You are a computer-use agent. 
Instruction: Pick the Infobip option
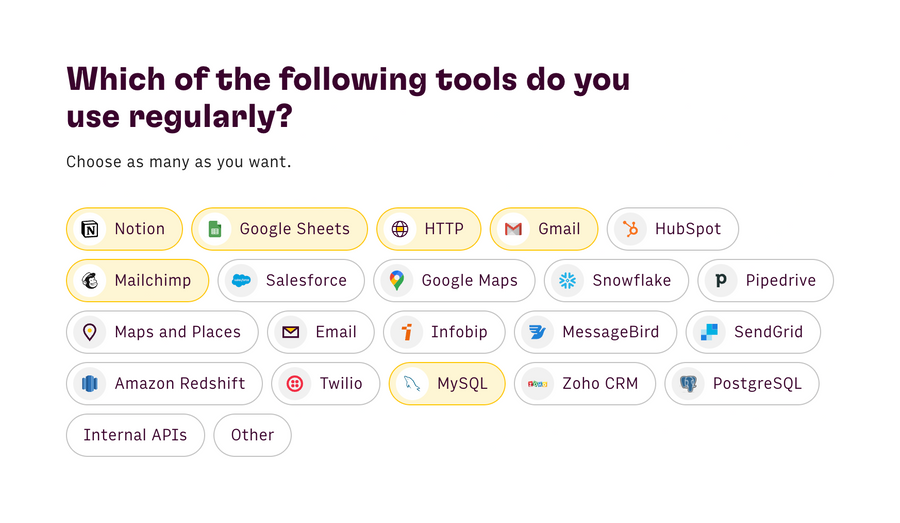tap(444, 332)
